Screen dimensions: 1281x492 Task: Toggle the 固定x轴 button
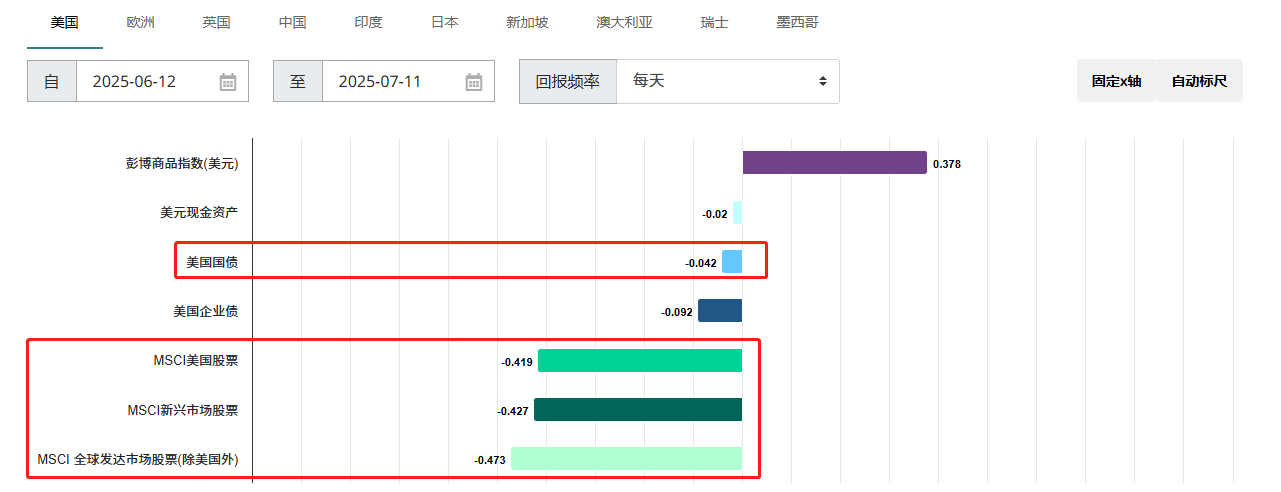pos(1116,81)
